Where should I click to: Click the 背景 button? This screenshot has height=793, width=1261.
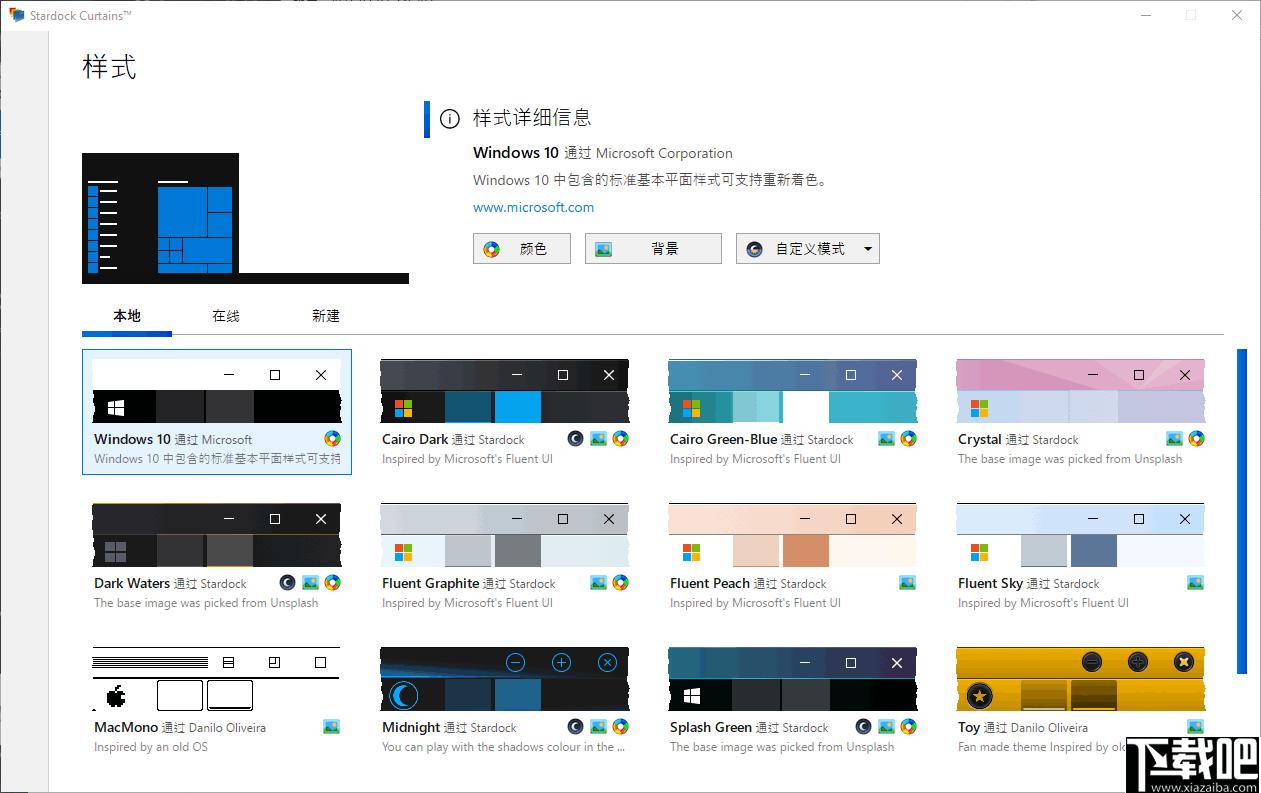(652, 249)
